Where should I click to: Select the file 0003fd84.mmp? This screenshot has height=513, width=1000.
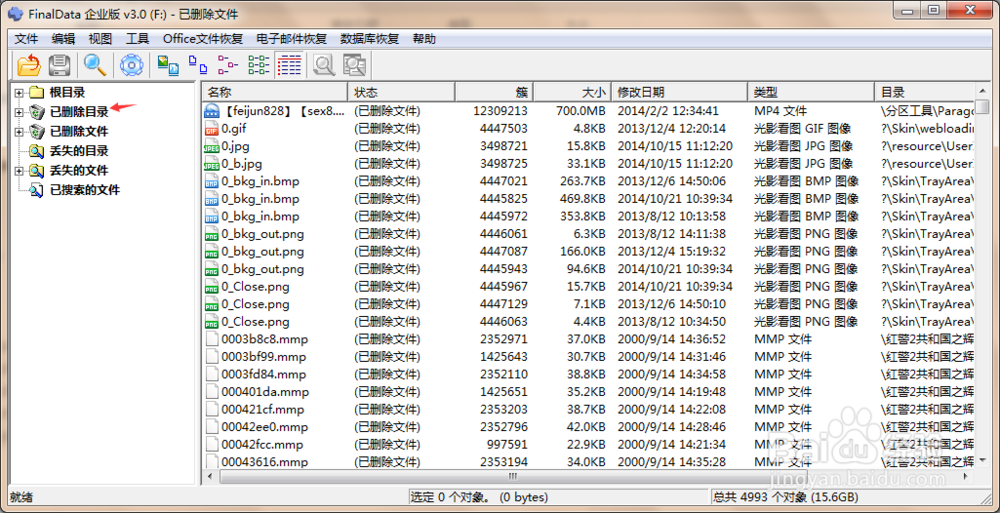coord(263,374)
